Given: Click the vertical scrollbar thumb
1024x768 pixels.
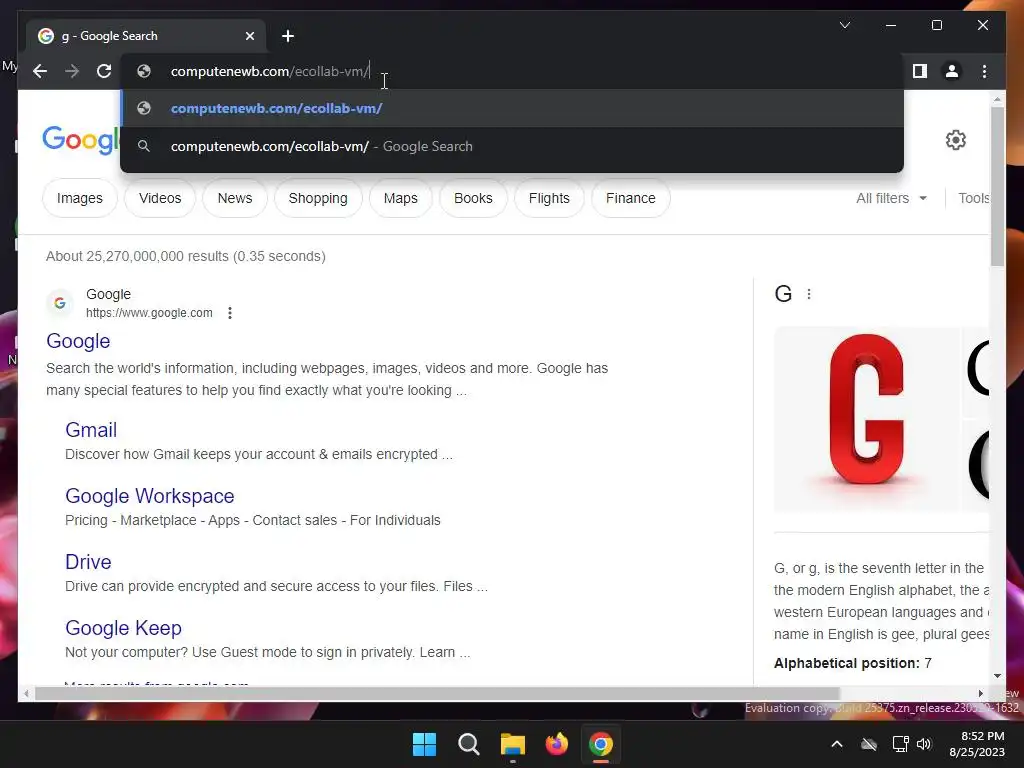Looking at the screenshot, I should 997,186.
